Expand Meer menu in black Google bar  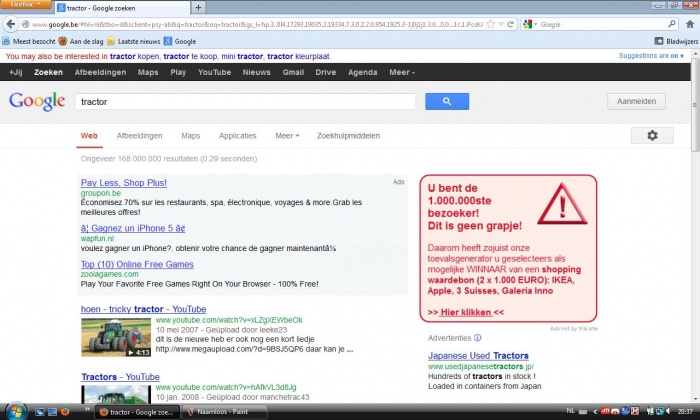coord(402,72)
